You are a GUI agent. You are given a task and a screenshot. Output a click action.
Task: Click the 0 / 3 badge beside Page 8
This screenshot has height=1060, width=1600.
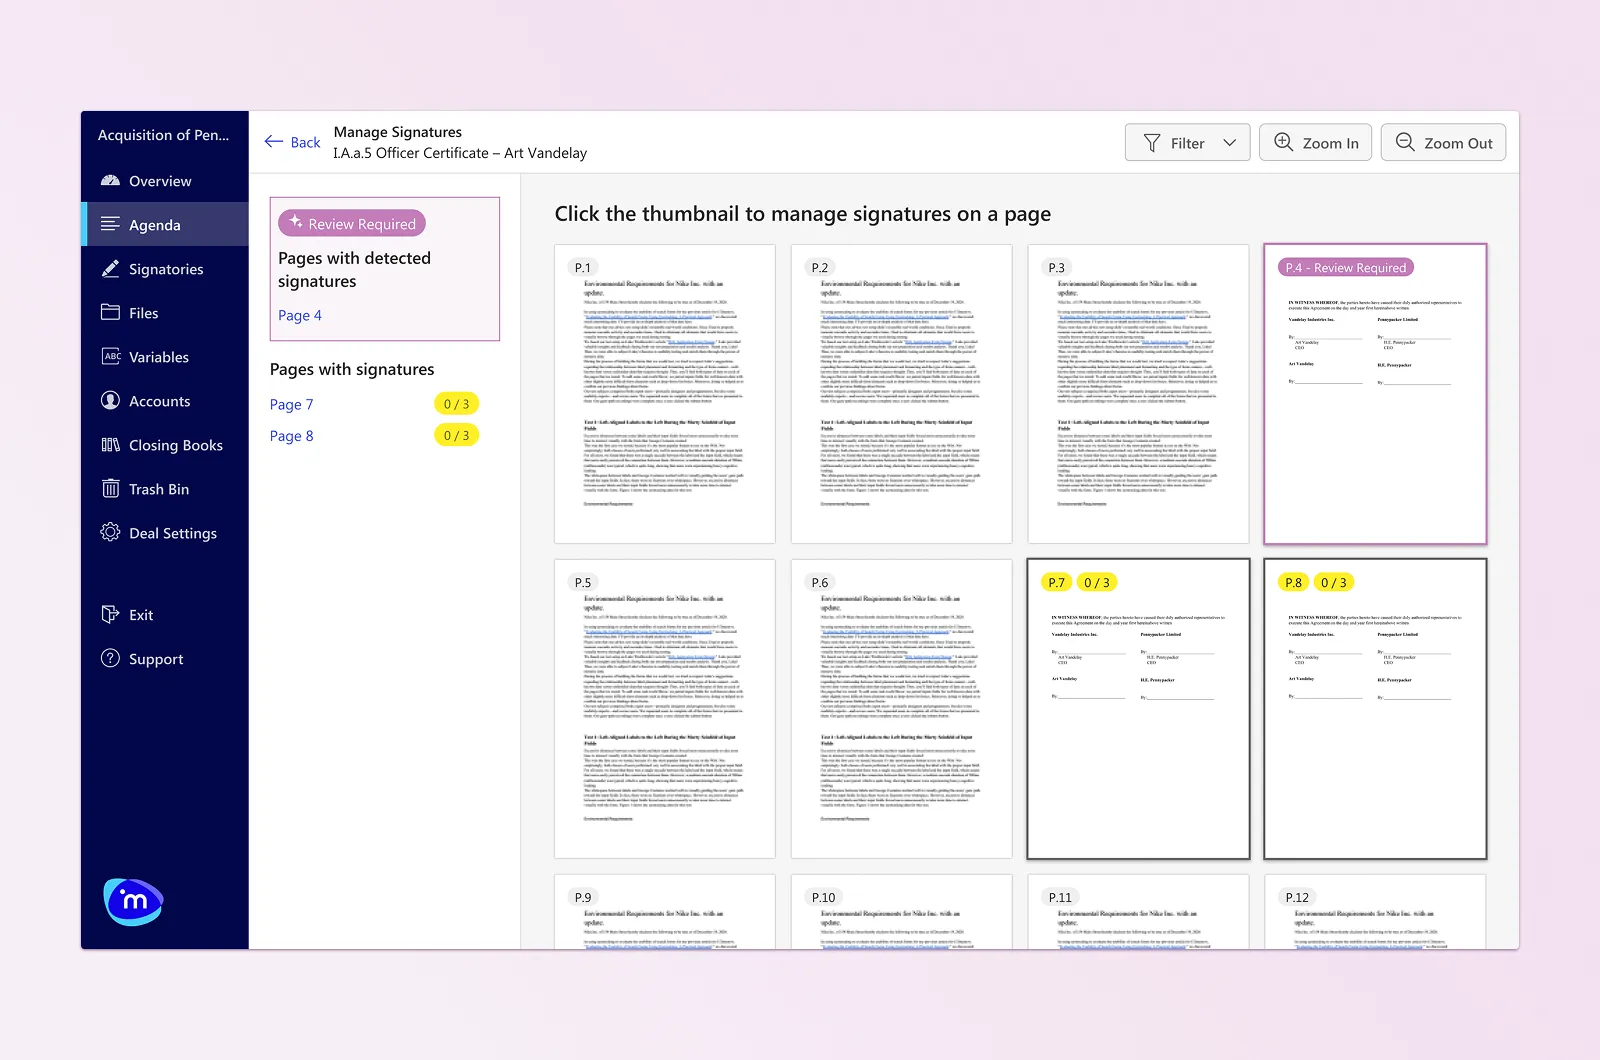coord(456,435)
